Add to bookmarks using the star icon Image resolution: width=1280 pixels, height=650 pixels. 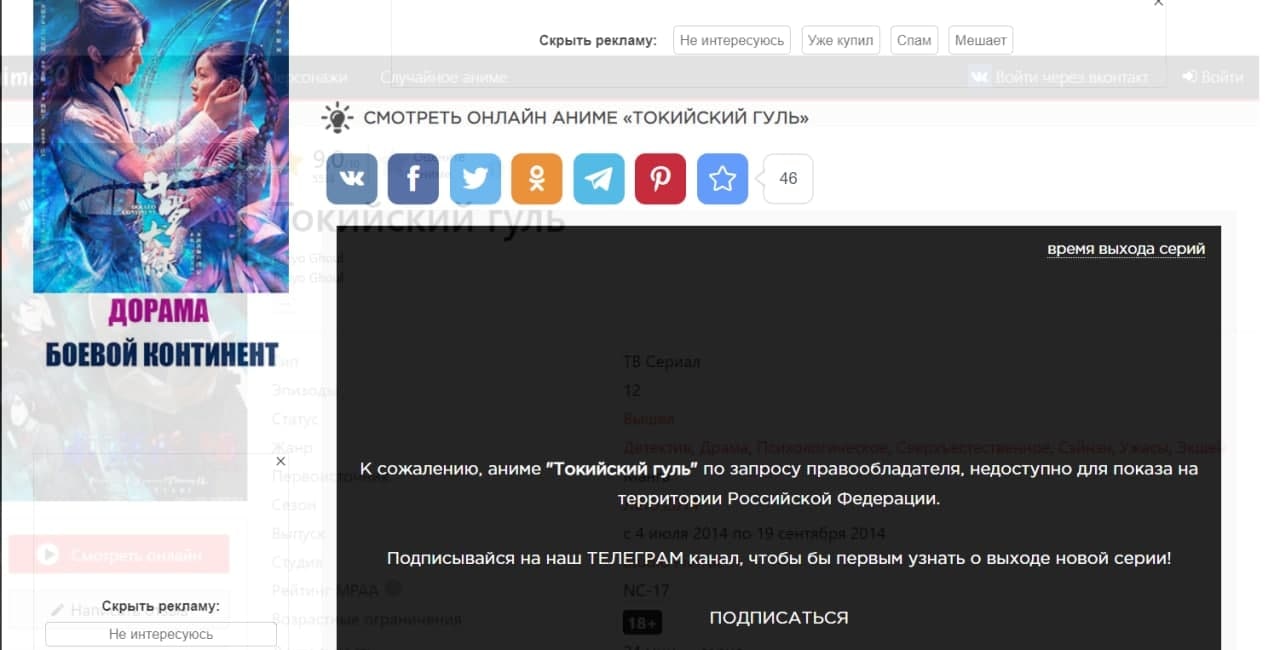tap(722, 179)
